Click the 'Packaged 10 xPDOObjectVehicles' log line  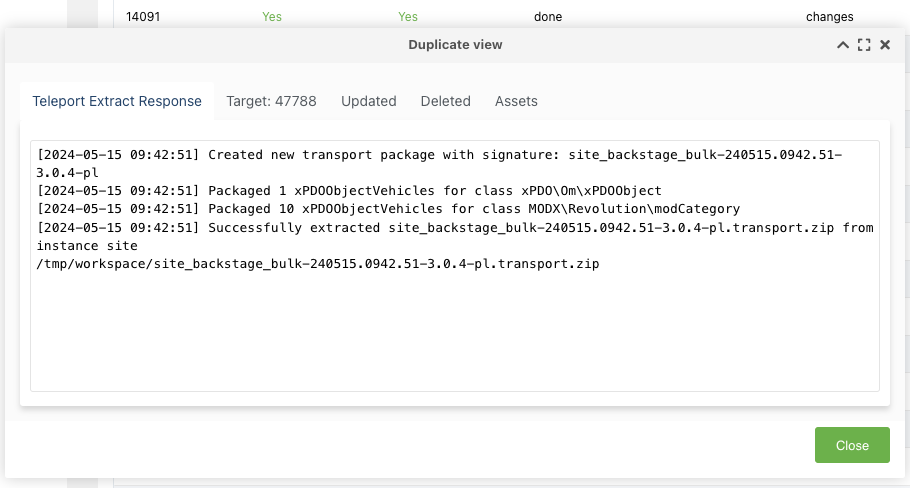388,209
